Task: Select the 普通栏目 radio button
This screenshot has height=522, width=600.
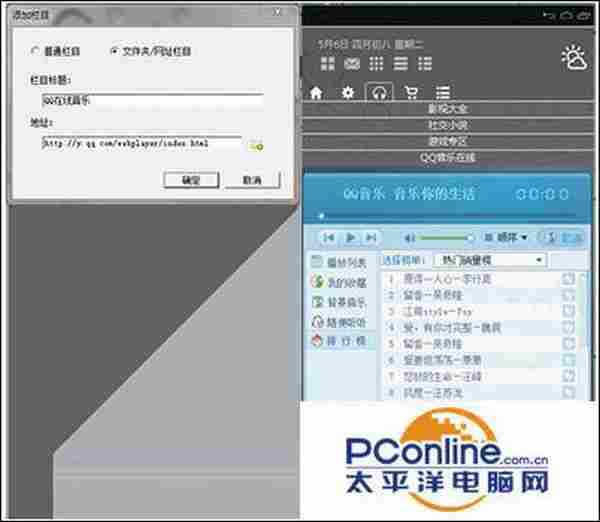Action: pyautogui.click(x=37, y=50)
